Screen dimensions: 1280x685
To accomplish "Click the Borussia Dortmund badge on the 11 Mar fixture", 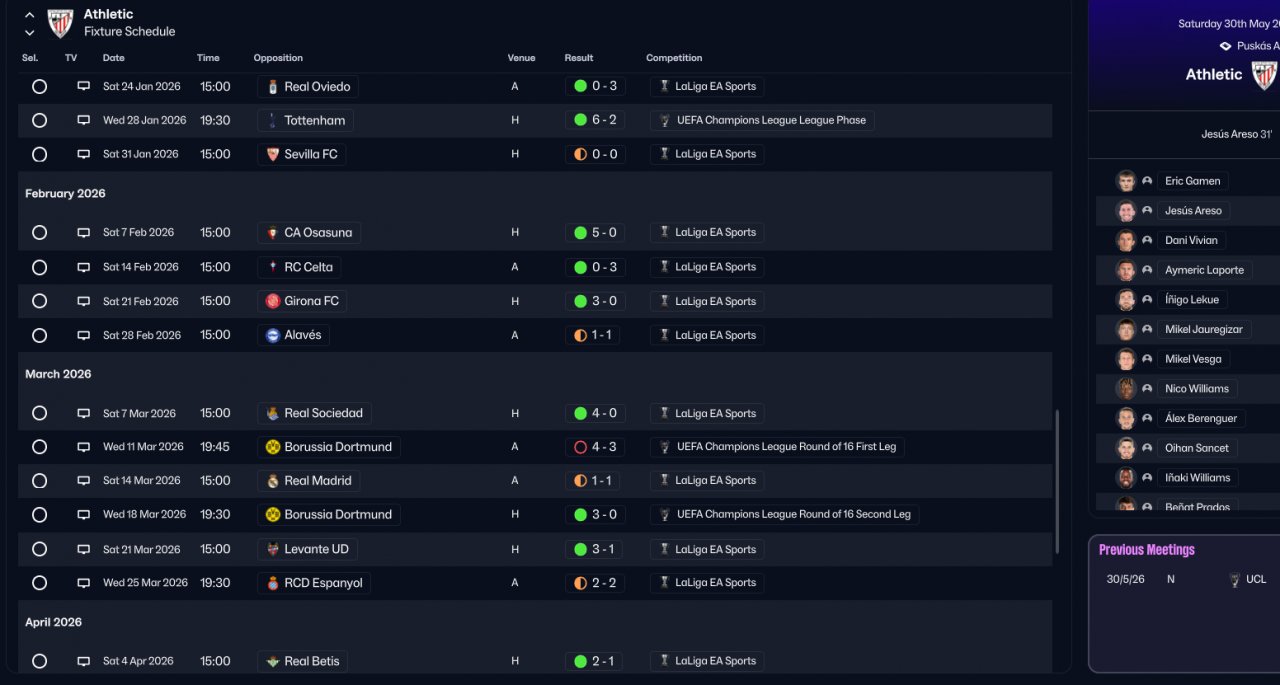I will point(272,447).
